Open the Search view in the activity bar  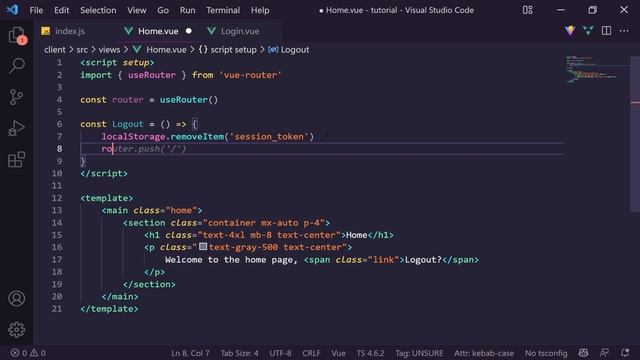pyautogui.click(x=17, y=66)
